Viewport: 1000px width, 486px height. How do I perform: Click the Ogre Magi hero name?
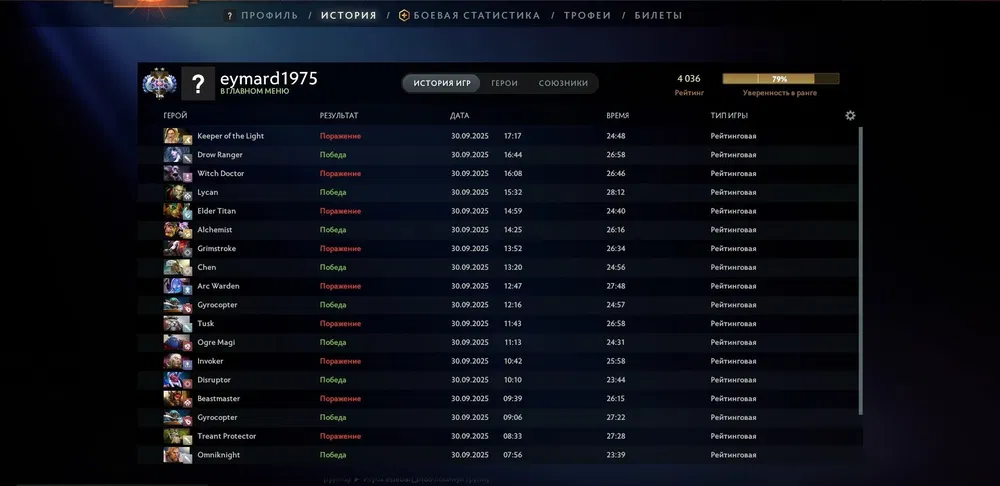216,342
